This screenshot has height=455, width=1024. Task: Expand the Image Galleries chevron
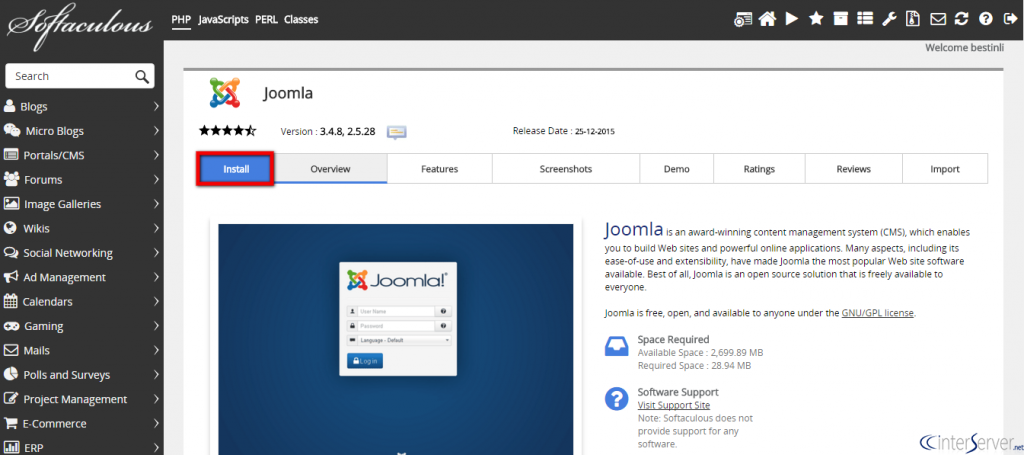coord(156,204)
